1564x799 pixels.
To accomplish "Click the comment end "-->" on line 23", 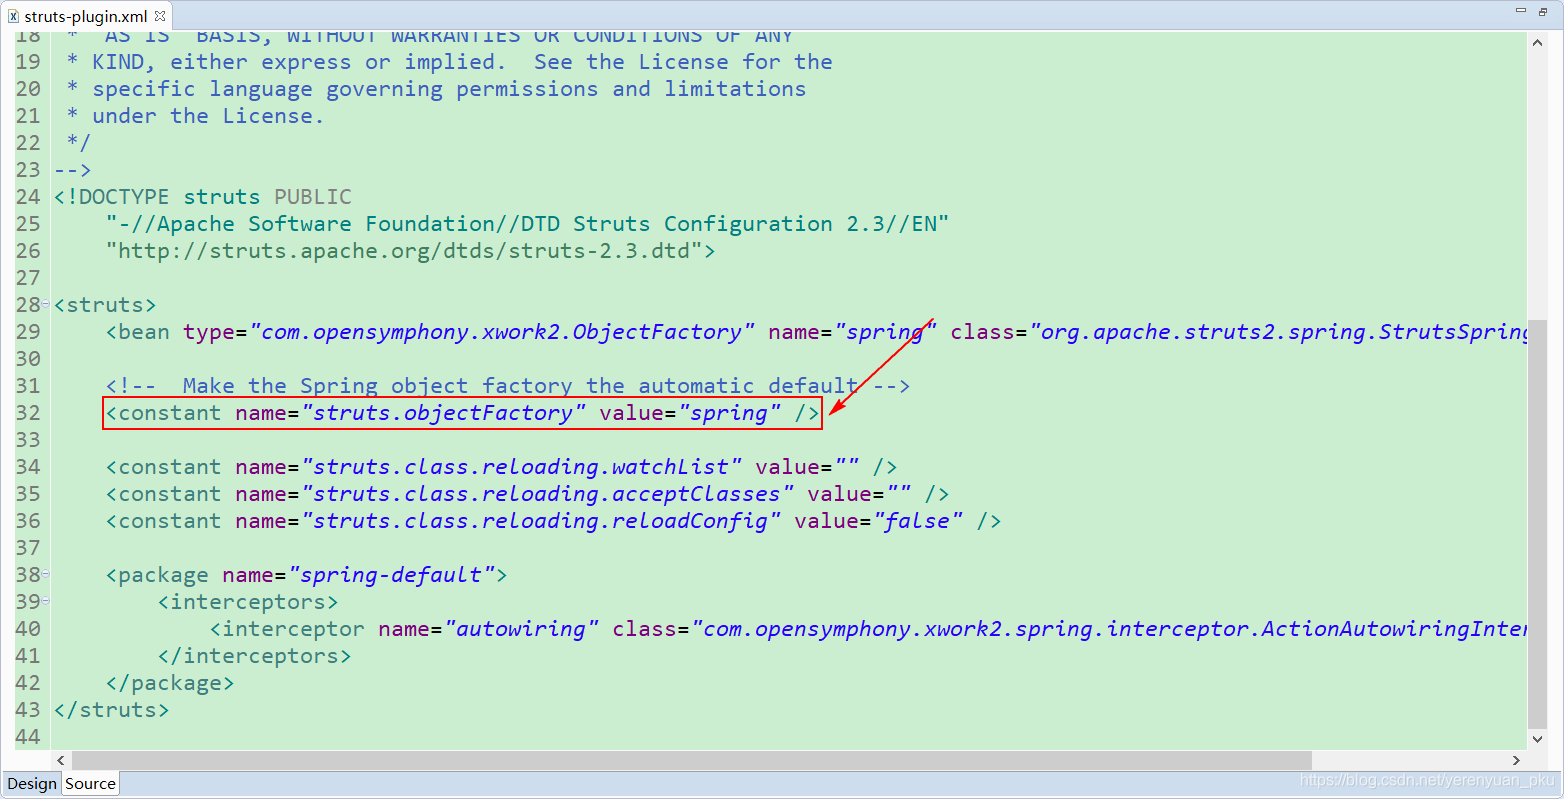I will click(x=73, y=170).
